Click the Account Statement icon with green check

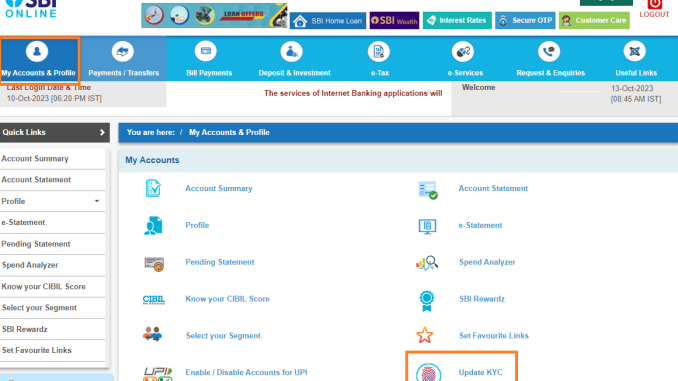pos(428,190)
